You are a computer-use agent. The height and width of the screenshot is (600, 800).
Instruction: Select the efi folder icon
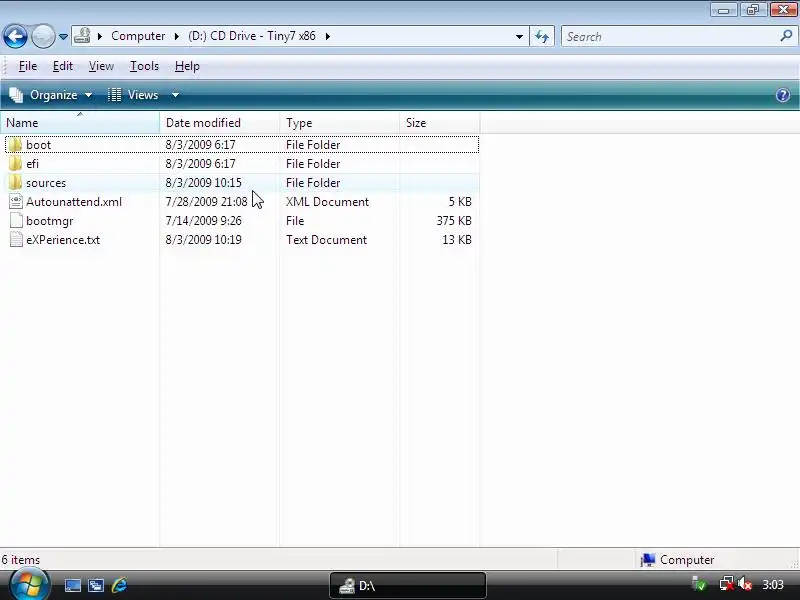(x=16, y=164)
